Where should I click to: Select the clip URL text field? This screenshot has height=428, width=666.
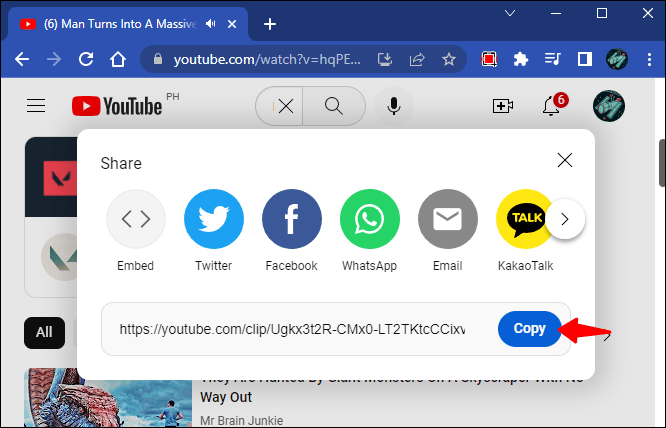pos(292,329)
